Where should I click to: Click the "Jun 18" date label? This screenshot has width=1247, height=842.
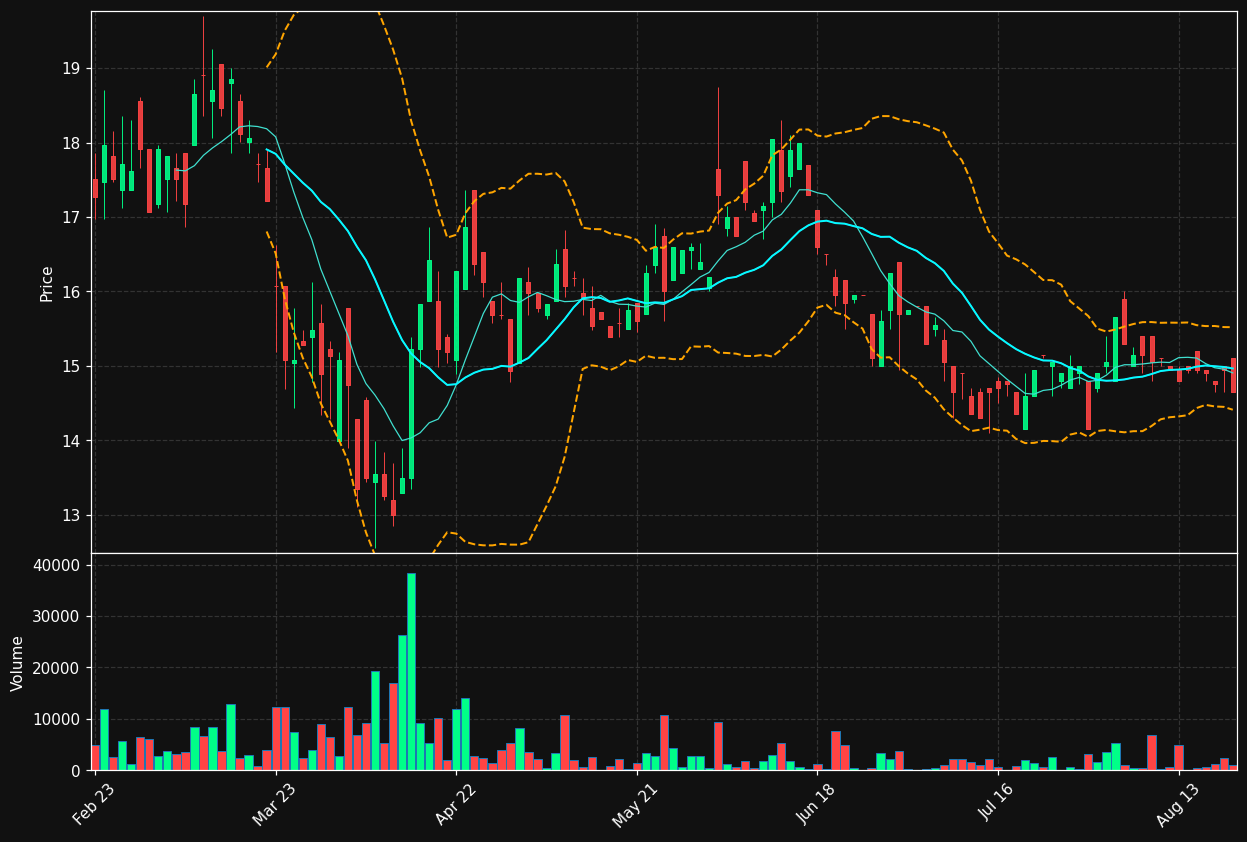point(815,803)
